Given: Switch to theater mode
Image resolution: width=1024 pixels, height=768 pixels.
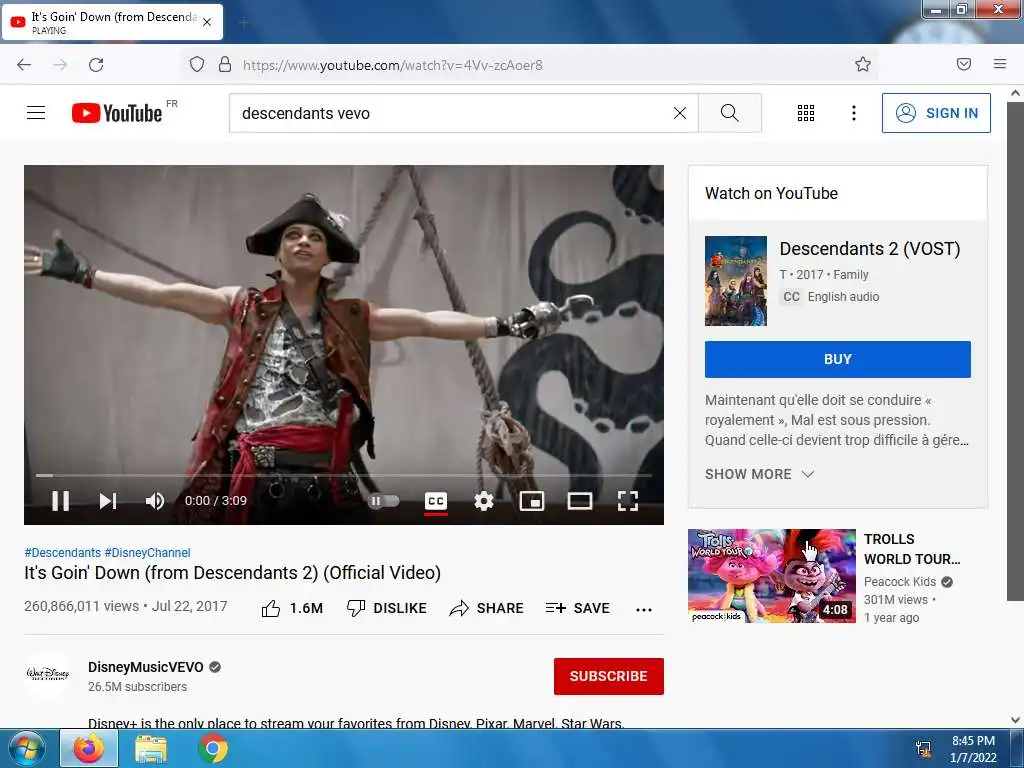Looking at the screenshot, I should coord(580,501).
